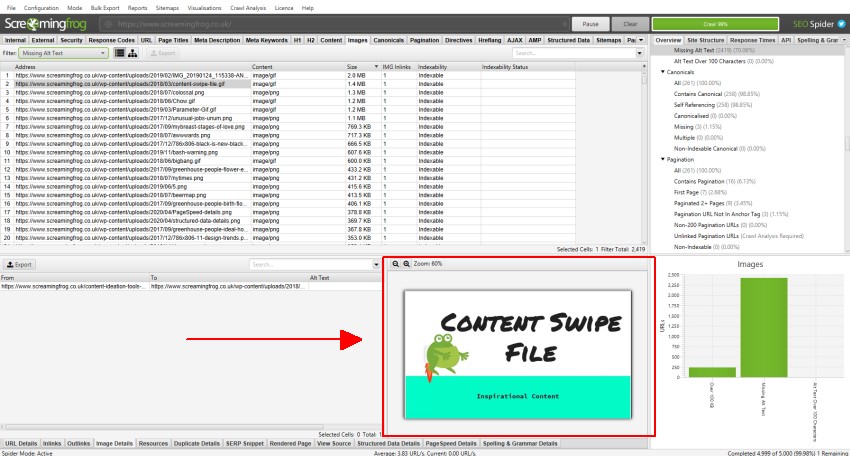Click the lower panel Export button
The width and height of the screenshot is (850, 456).
tap(19, 265)
